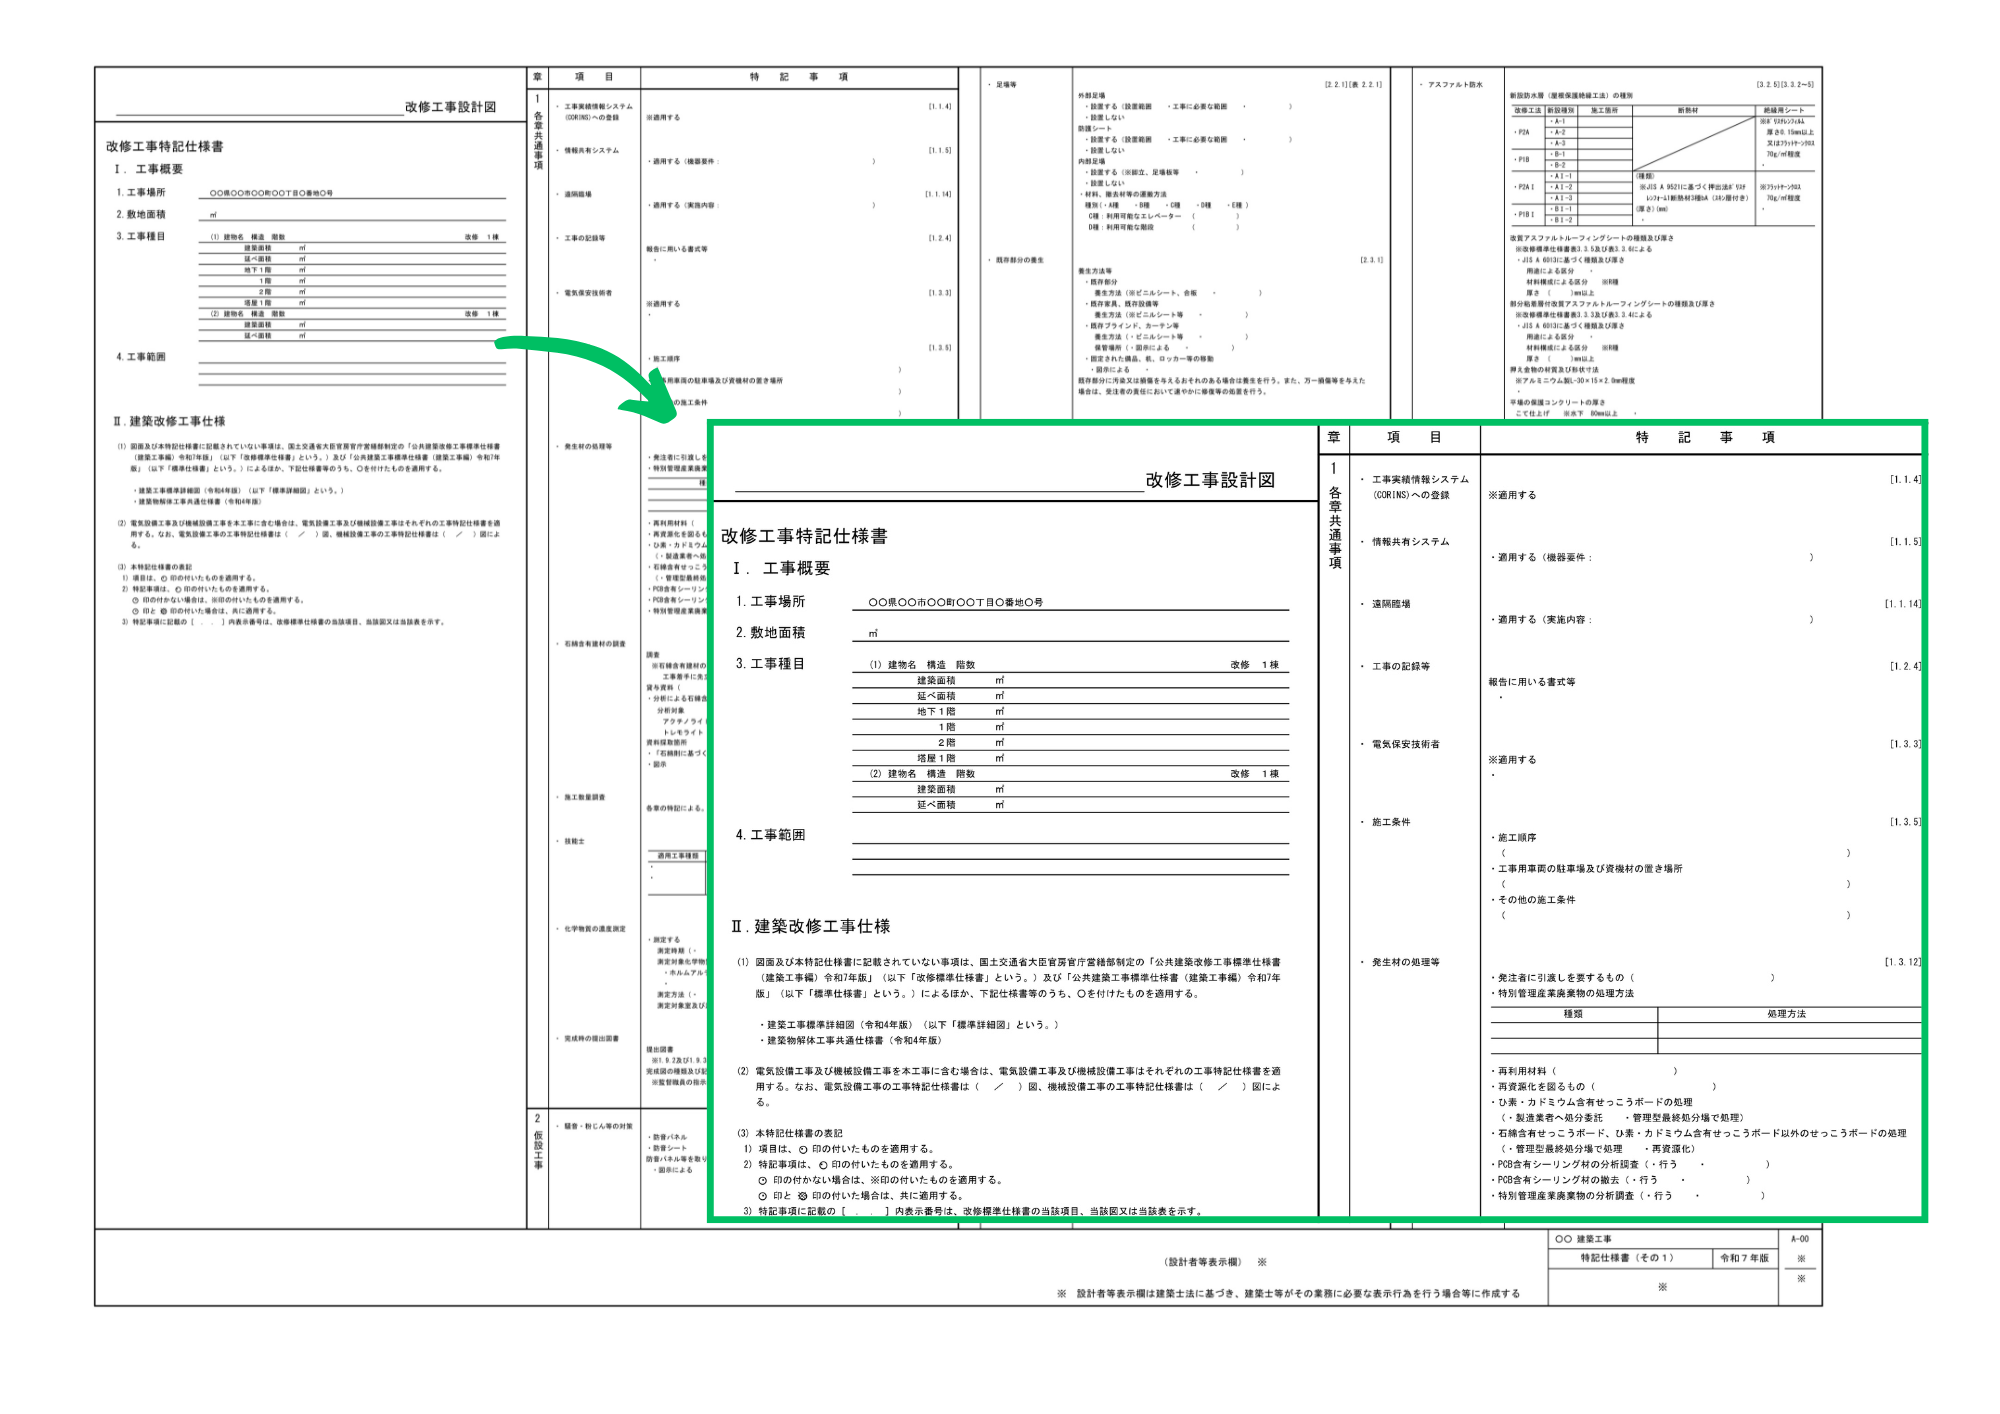
Task: Click '化学物質の濃度測定' on the small background page
Action: click(594, 929)
